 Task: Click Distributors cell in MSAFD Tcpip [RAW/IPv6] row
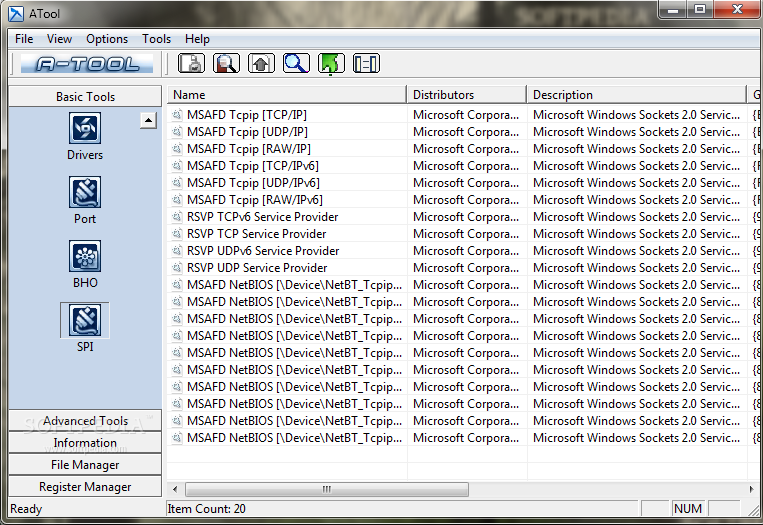[x=466, y=200]
